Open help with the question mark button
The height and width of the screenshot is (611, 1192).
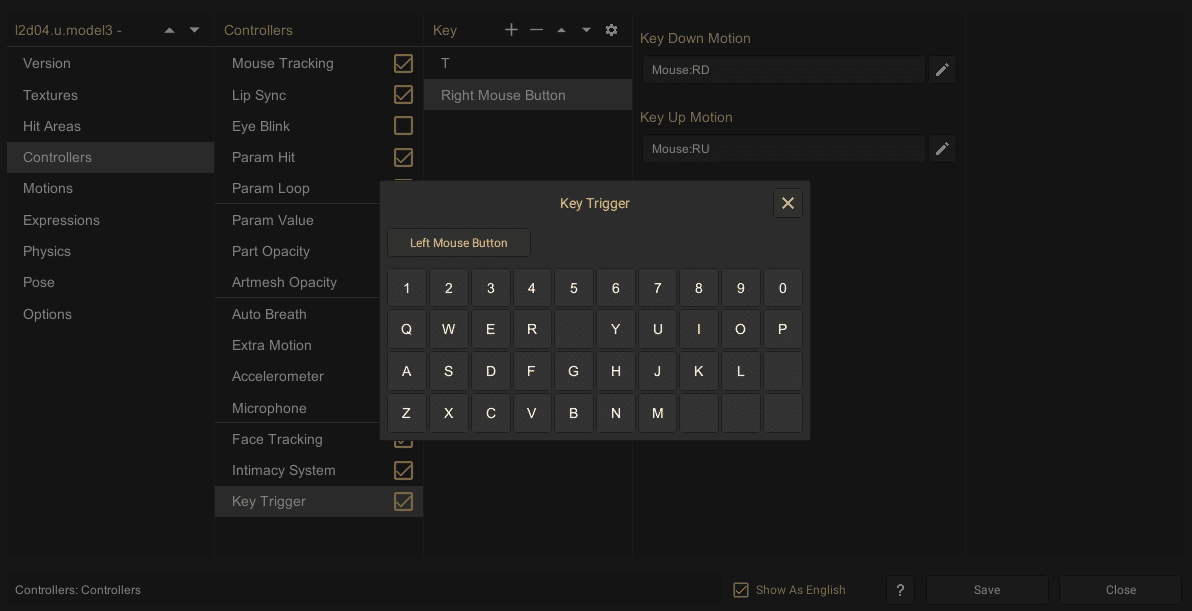pos(900,590)
